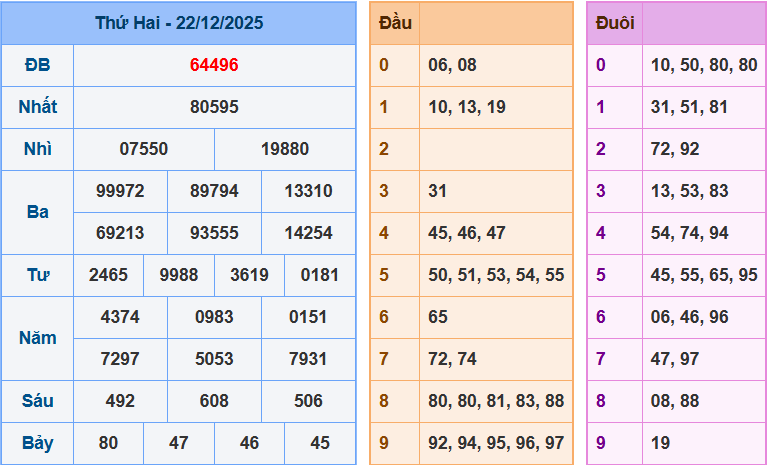Select Nhì prize number 07550
Viewport: 767px width, 465px height.
(144, 149)
